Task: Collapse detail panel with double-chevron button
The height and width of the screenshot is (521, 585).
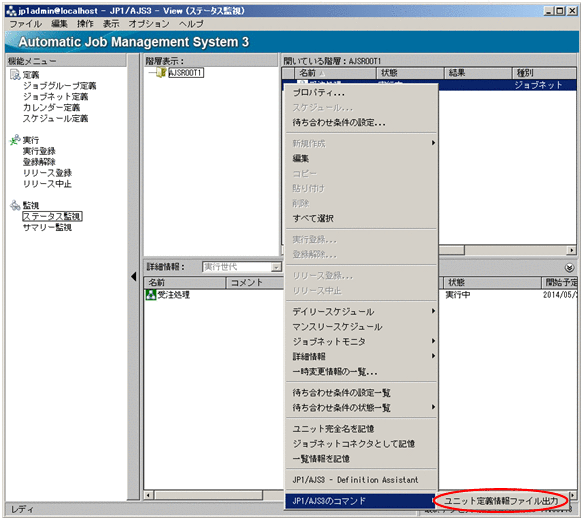Action: pos(569,268)
